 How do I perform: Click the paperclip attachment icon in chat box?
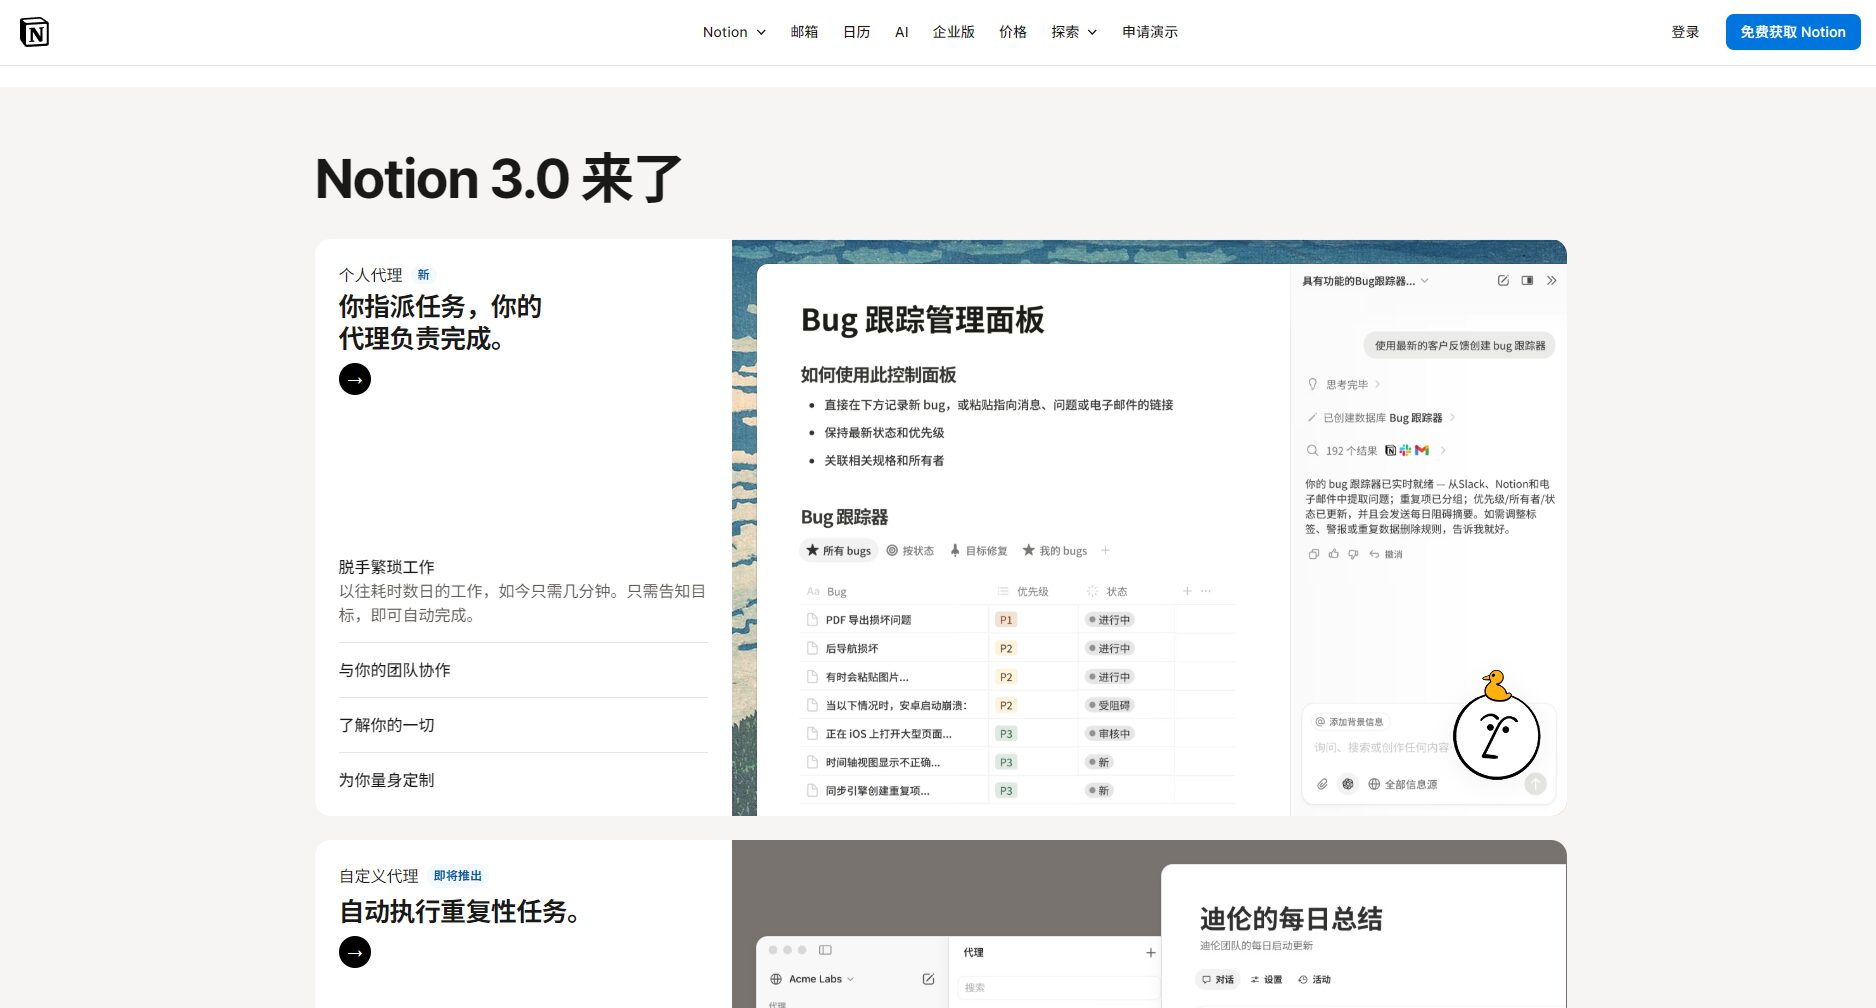click(1322, 784)
